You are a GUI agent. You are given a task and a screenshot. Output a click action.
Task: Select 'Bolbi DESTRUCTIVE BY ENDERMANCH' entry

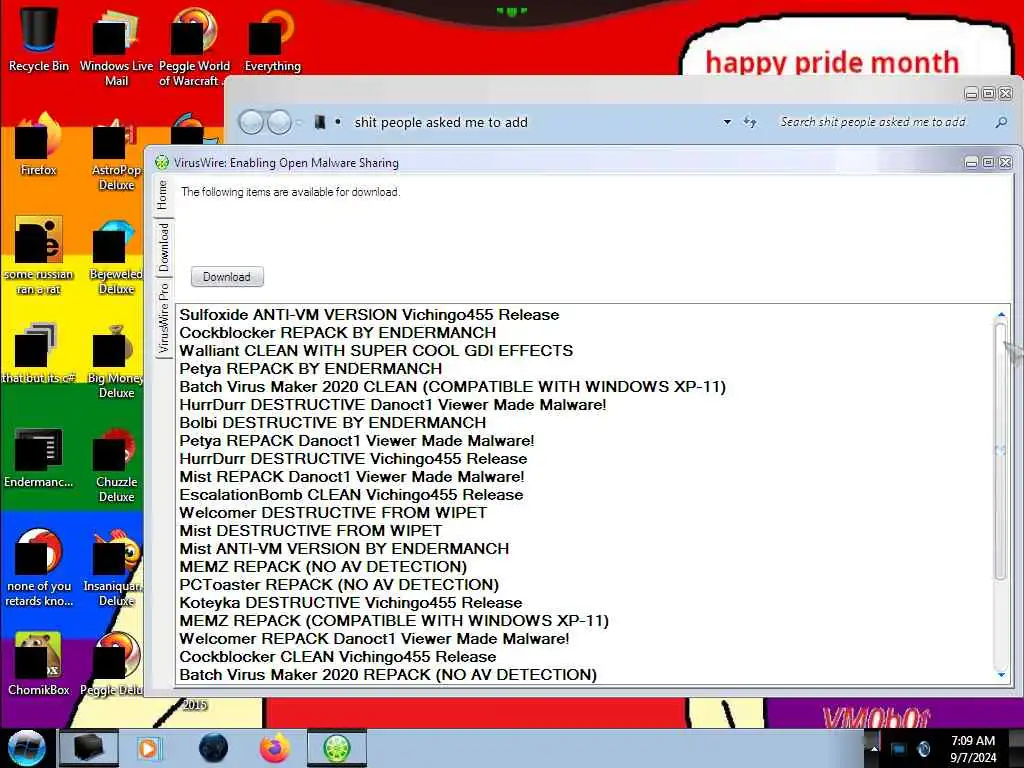(x=333, y=423)
